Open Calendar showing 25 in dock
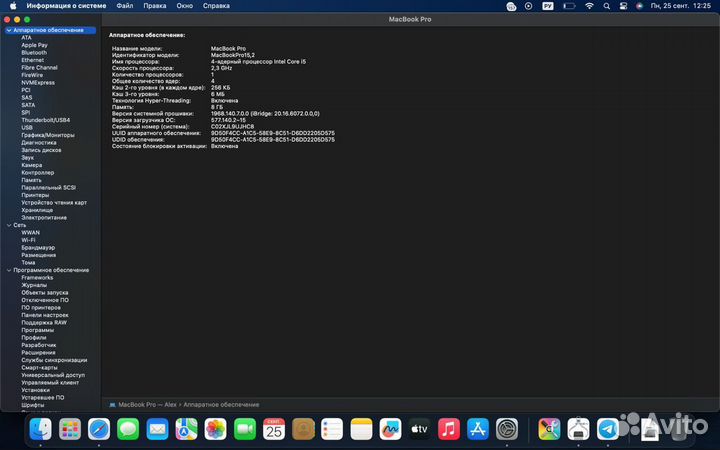 tap(274, 429)
